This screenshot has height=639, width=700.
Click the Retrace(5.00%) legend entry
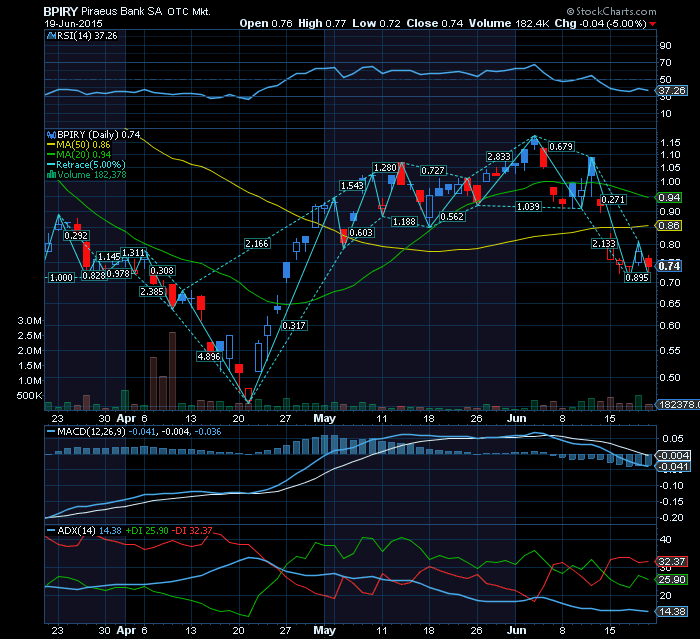(91, 164)
